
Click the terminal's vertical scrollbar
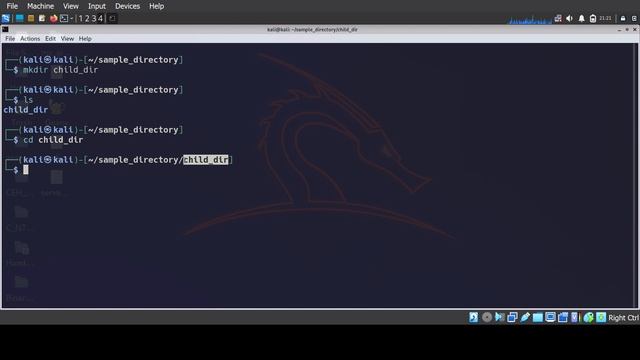point(636,176)
